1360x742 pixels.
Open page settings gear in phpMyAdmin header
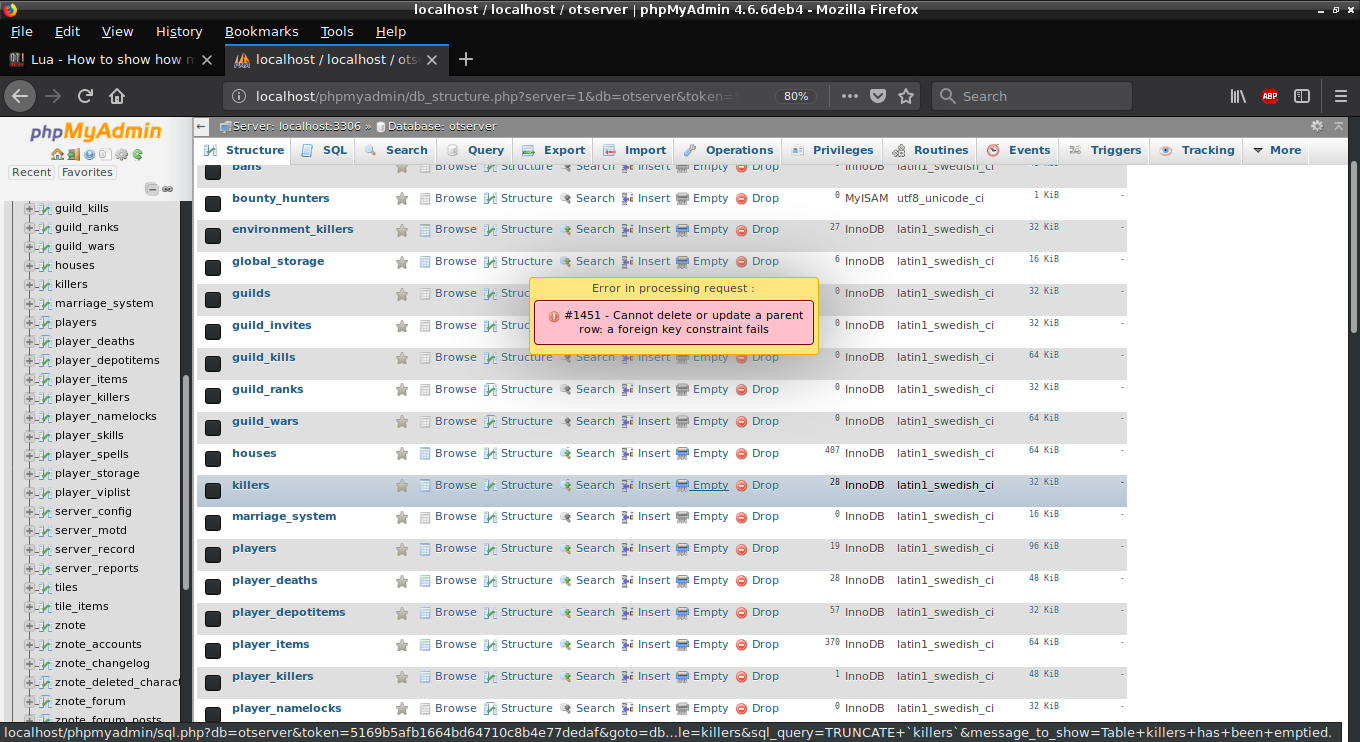[x=1317, y=126]
